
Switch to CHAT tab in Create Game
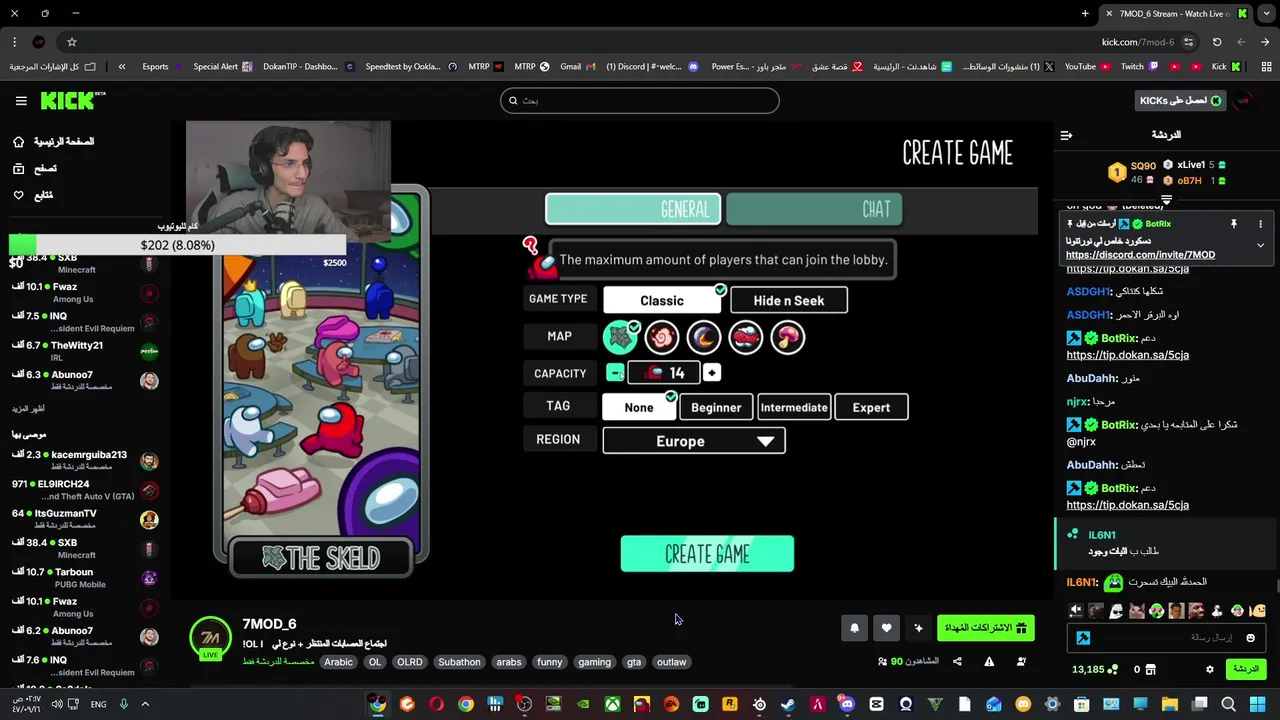(814, 209)
